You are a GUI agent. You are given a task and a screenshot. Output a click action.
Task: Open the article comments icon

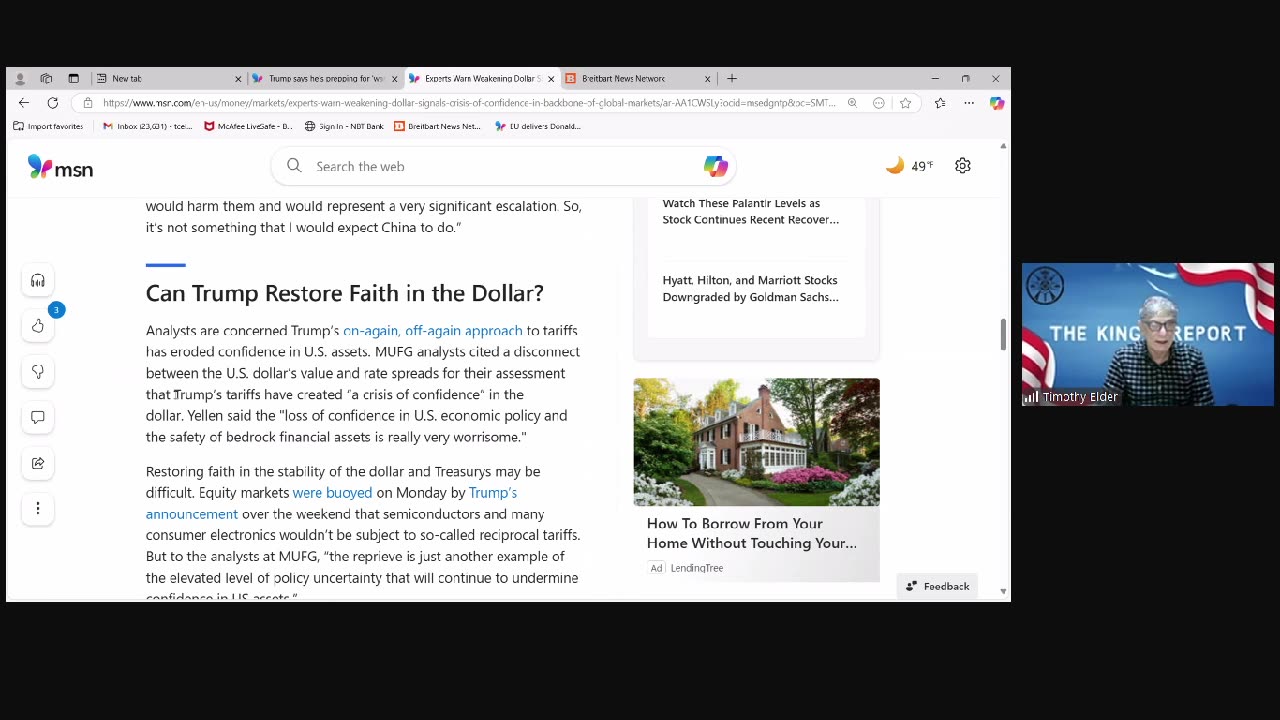(x=38, y=417)
